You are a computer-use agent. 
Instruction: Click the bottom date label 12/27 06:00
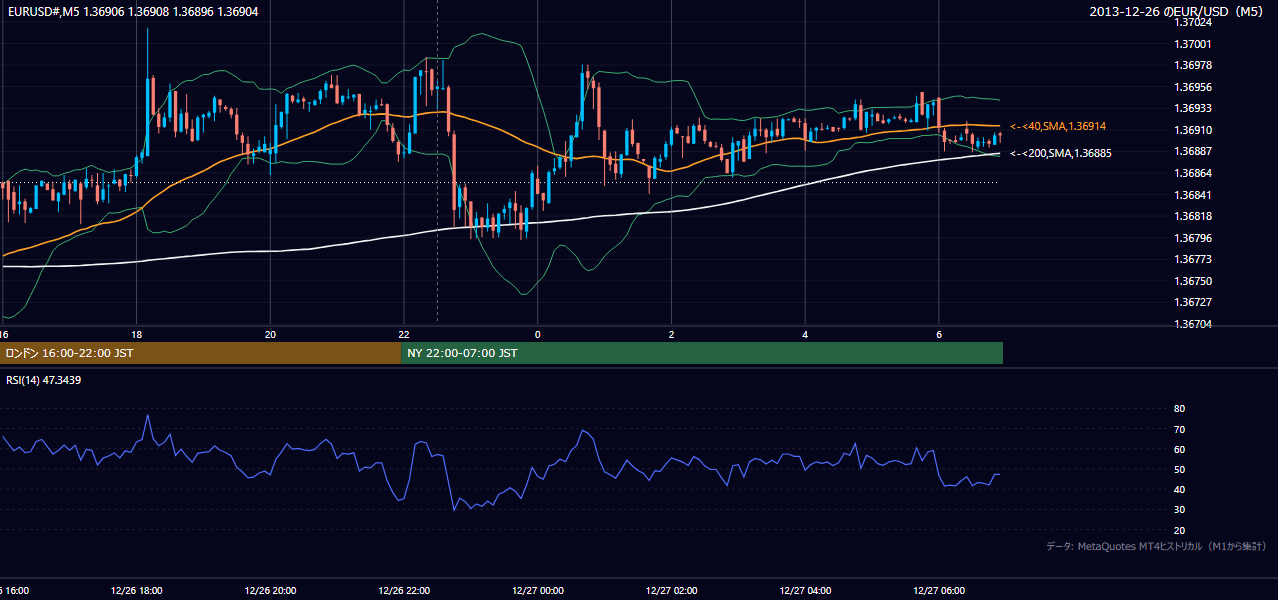coord(939,591)
